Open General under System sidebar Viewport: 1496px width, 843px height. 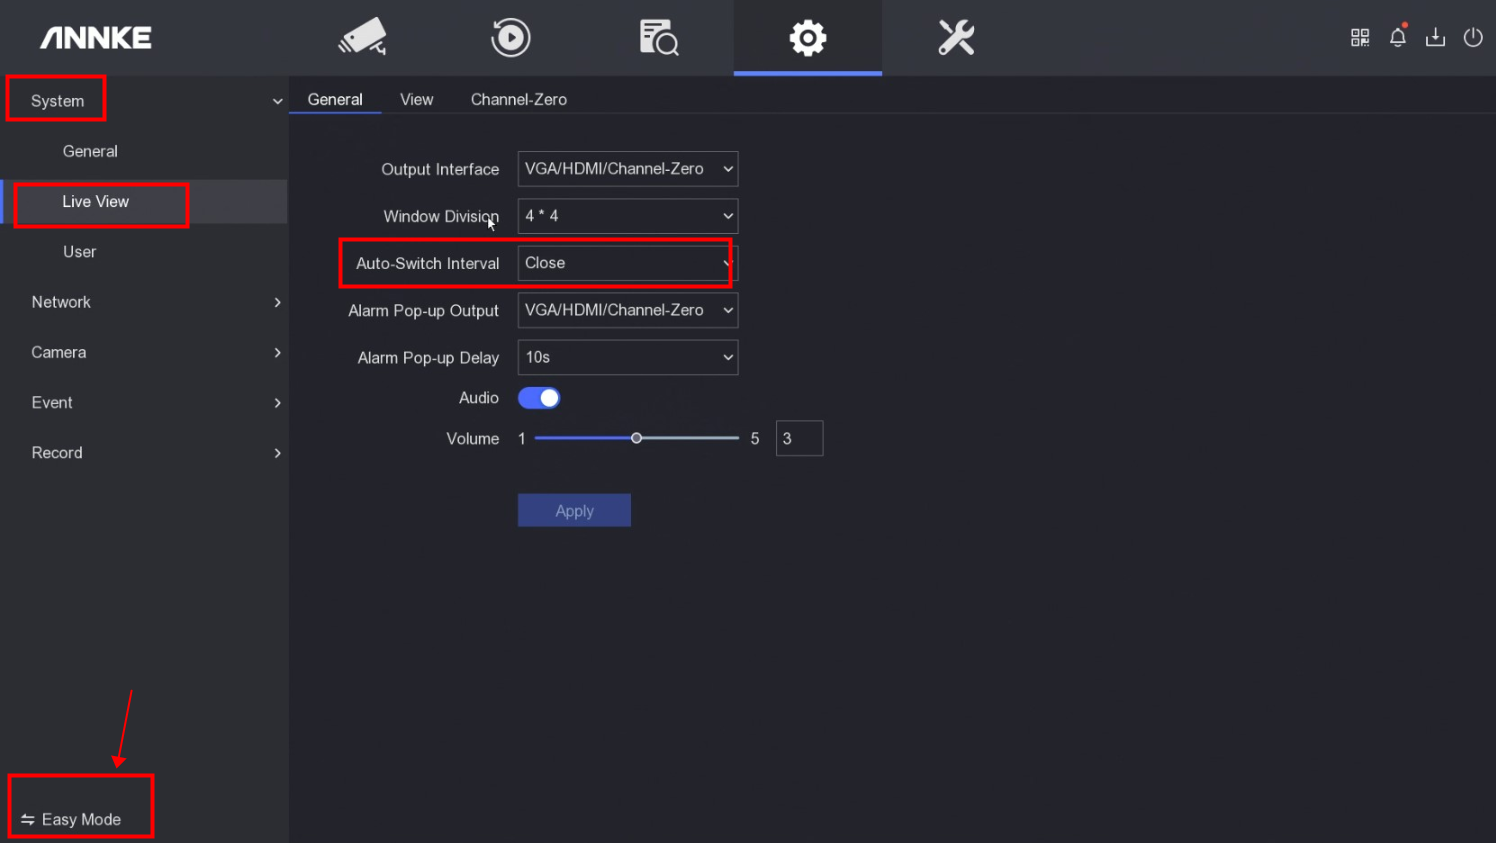(90, 151)
